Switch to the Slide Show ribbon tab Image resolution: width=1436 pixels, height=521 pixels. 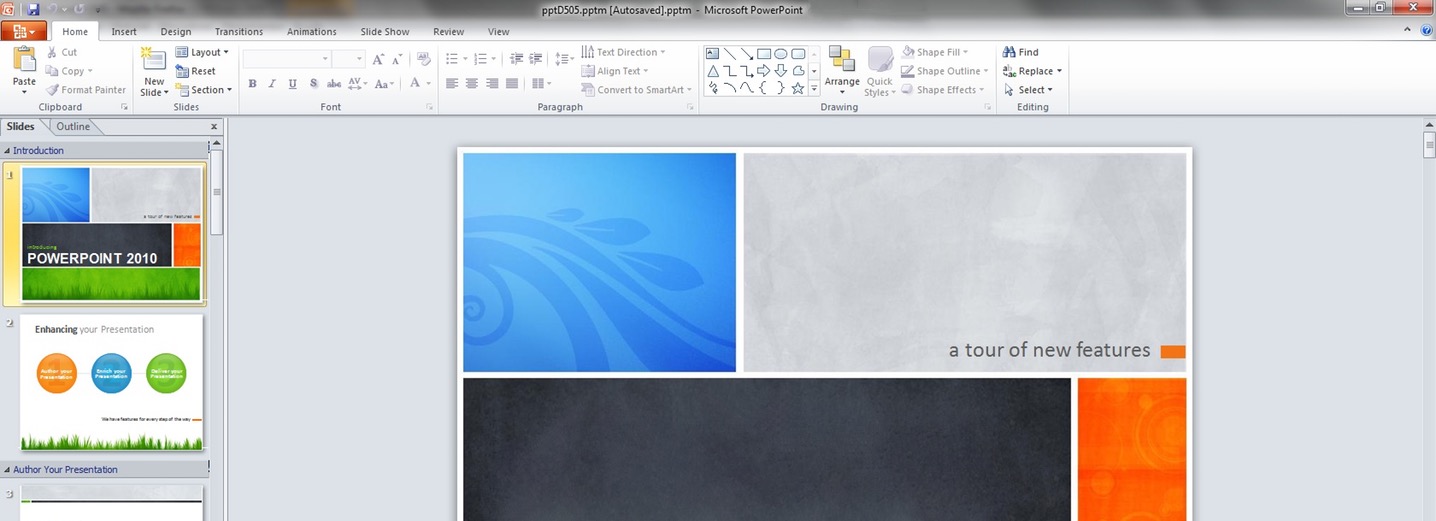click(385, 32)
